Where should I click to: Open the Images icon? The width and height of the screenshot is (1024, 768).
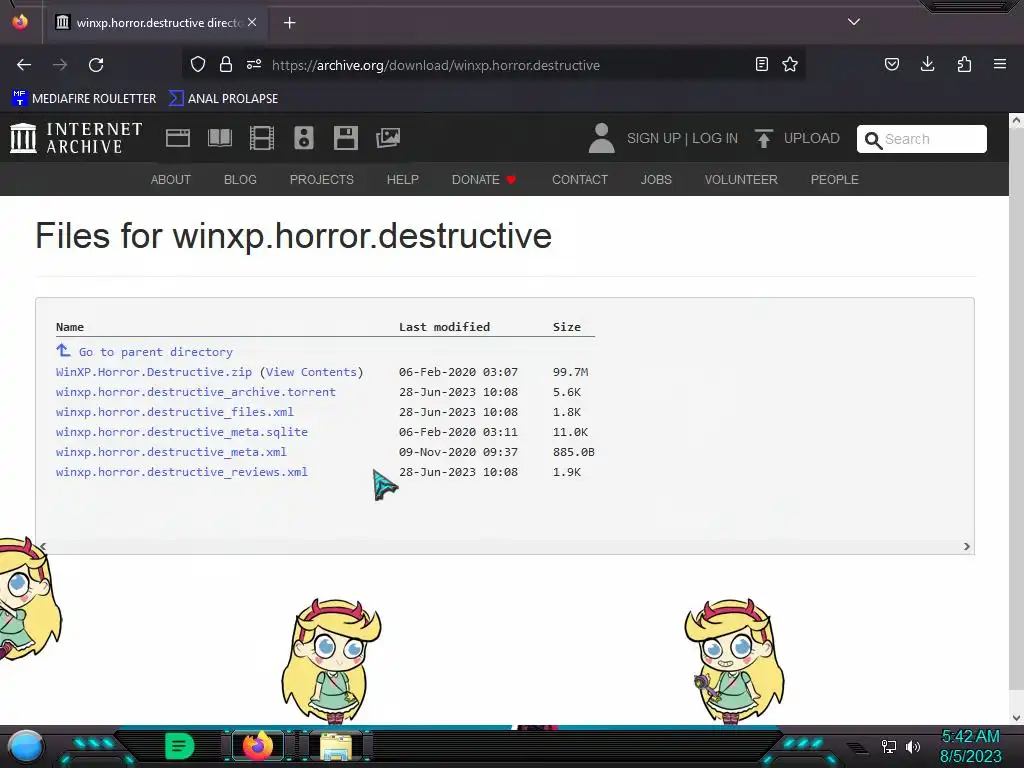click(388, 138)
